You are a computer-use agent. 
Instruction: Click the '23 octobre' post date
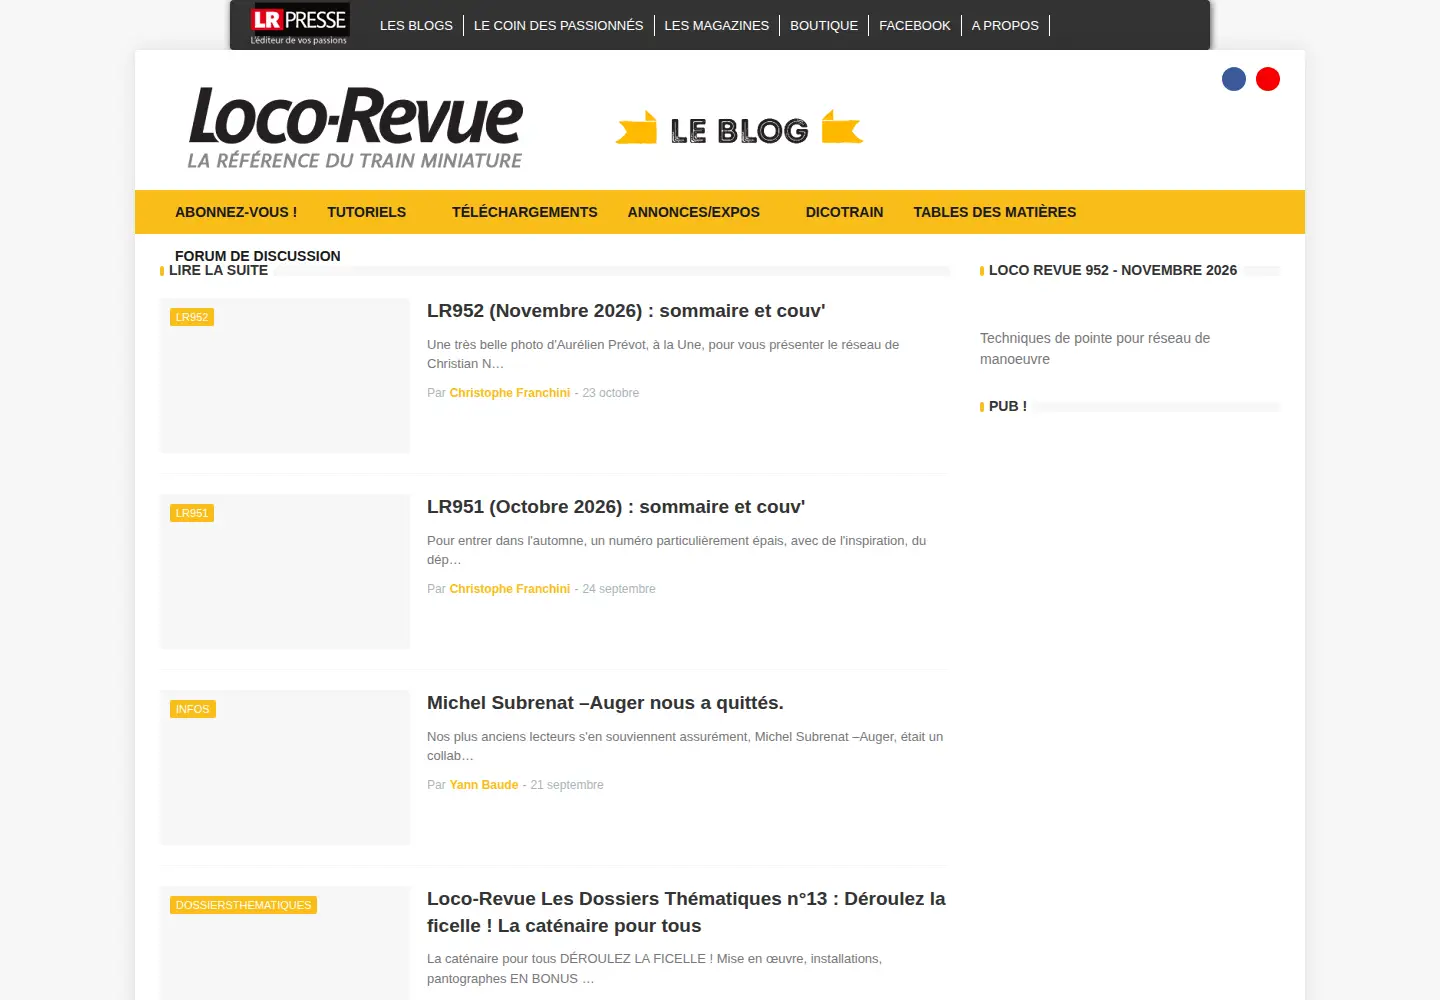pos(610,393)
